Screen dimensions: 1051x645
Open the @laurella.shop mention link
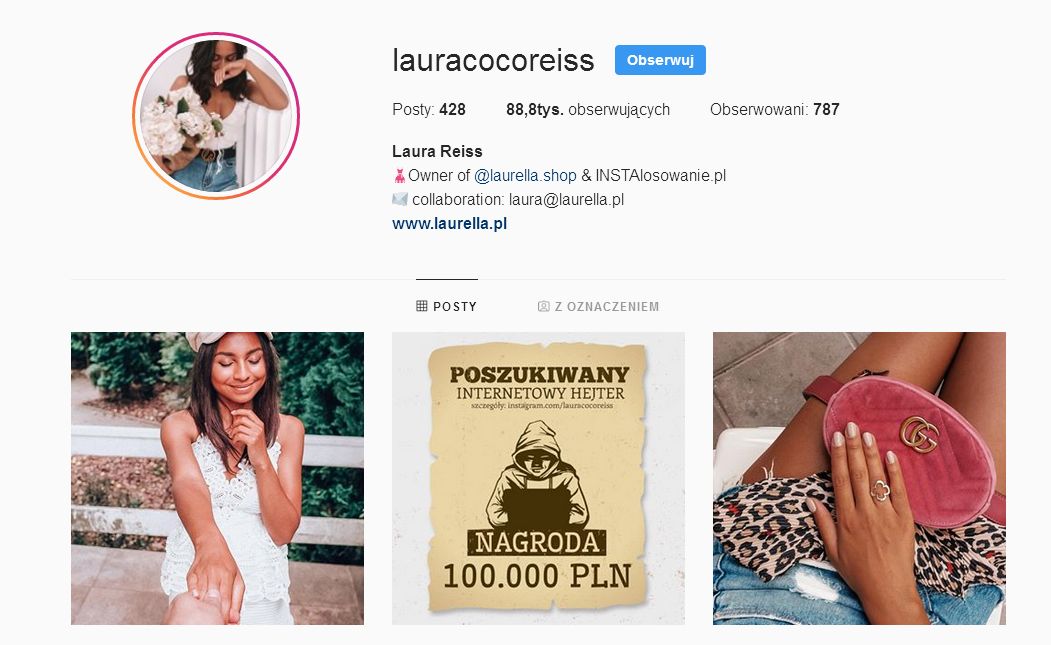525,176
